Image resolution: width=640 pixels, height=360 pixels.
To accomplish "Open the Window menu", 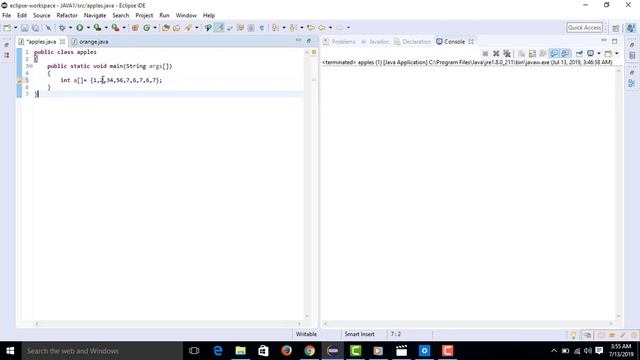I will [186, 15].
